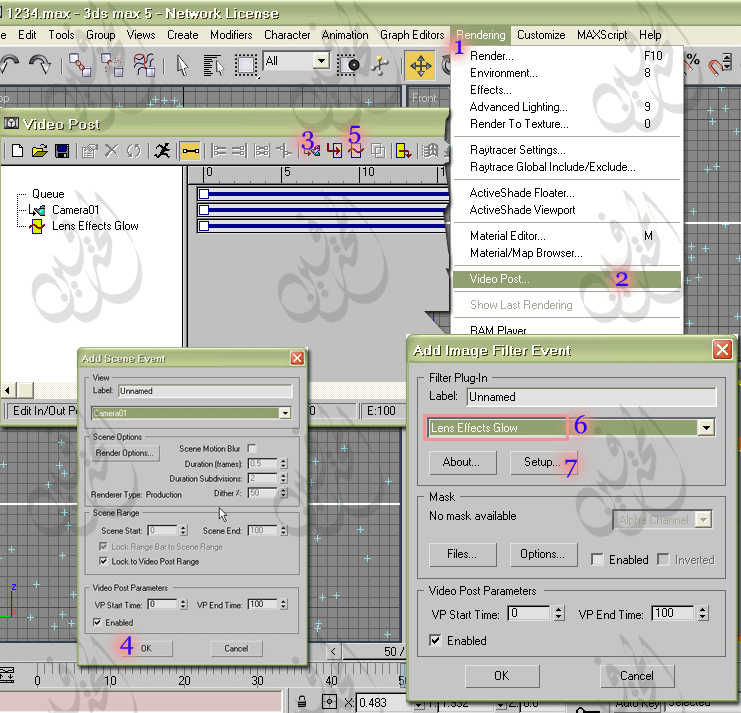Adjust Duration (frames) spinner

[x=283, y=464]
